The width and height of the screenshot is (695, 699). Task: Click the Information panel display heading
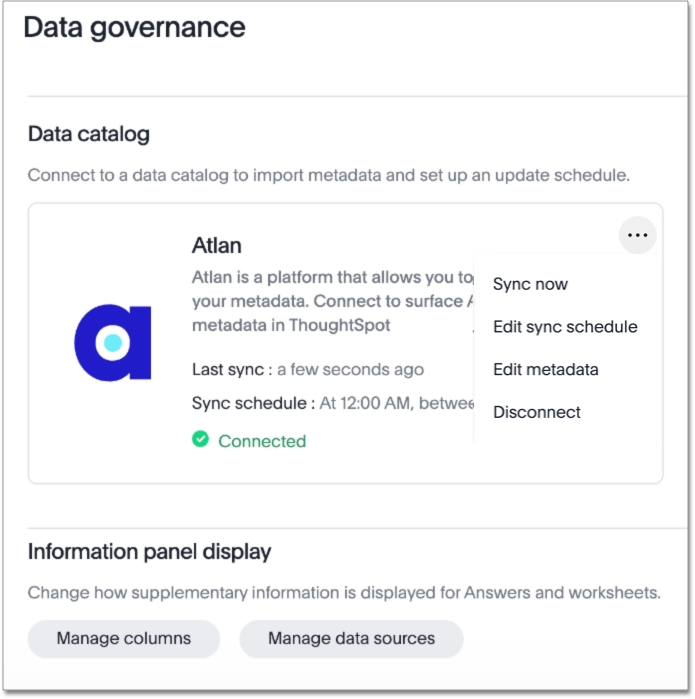tap(150, 552)
